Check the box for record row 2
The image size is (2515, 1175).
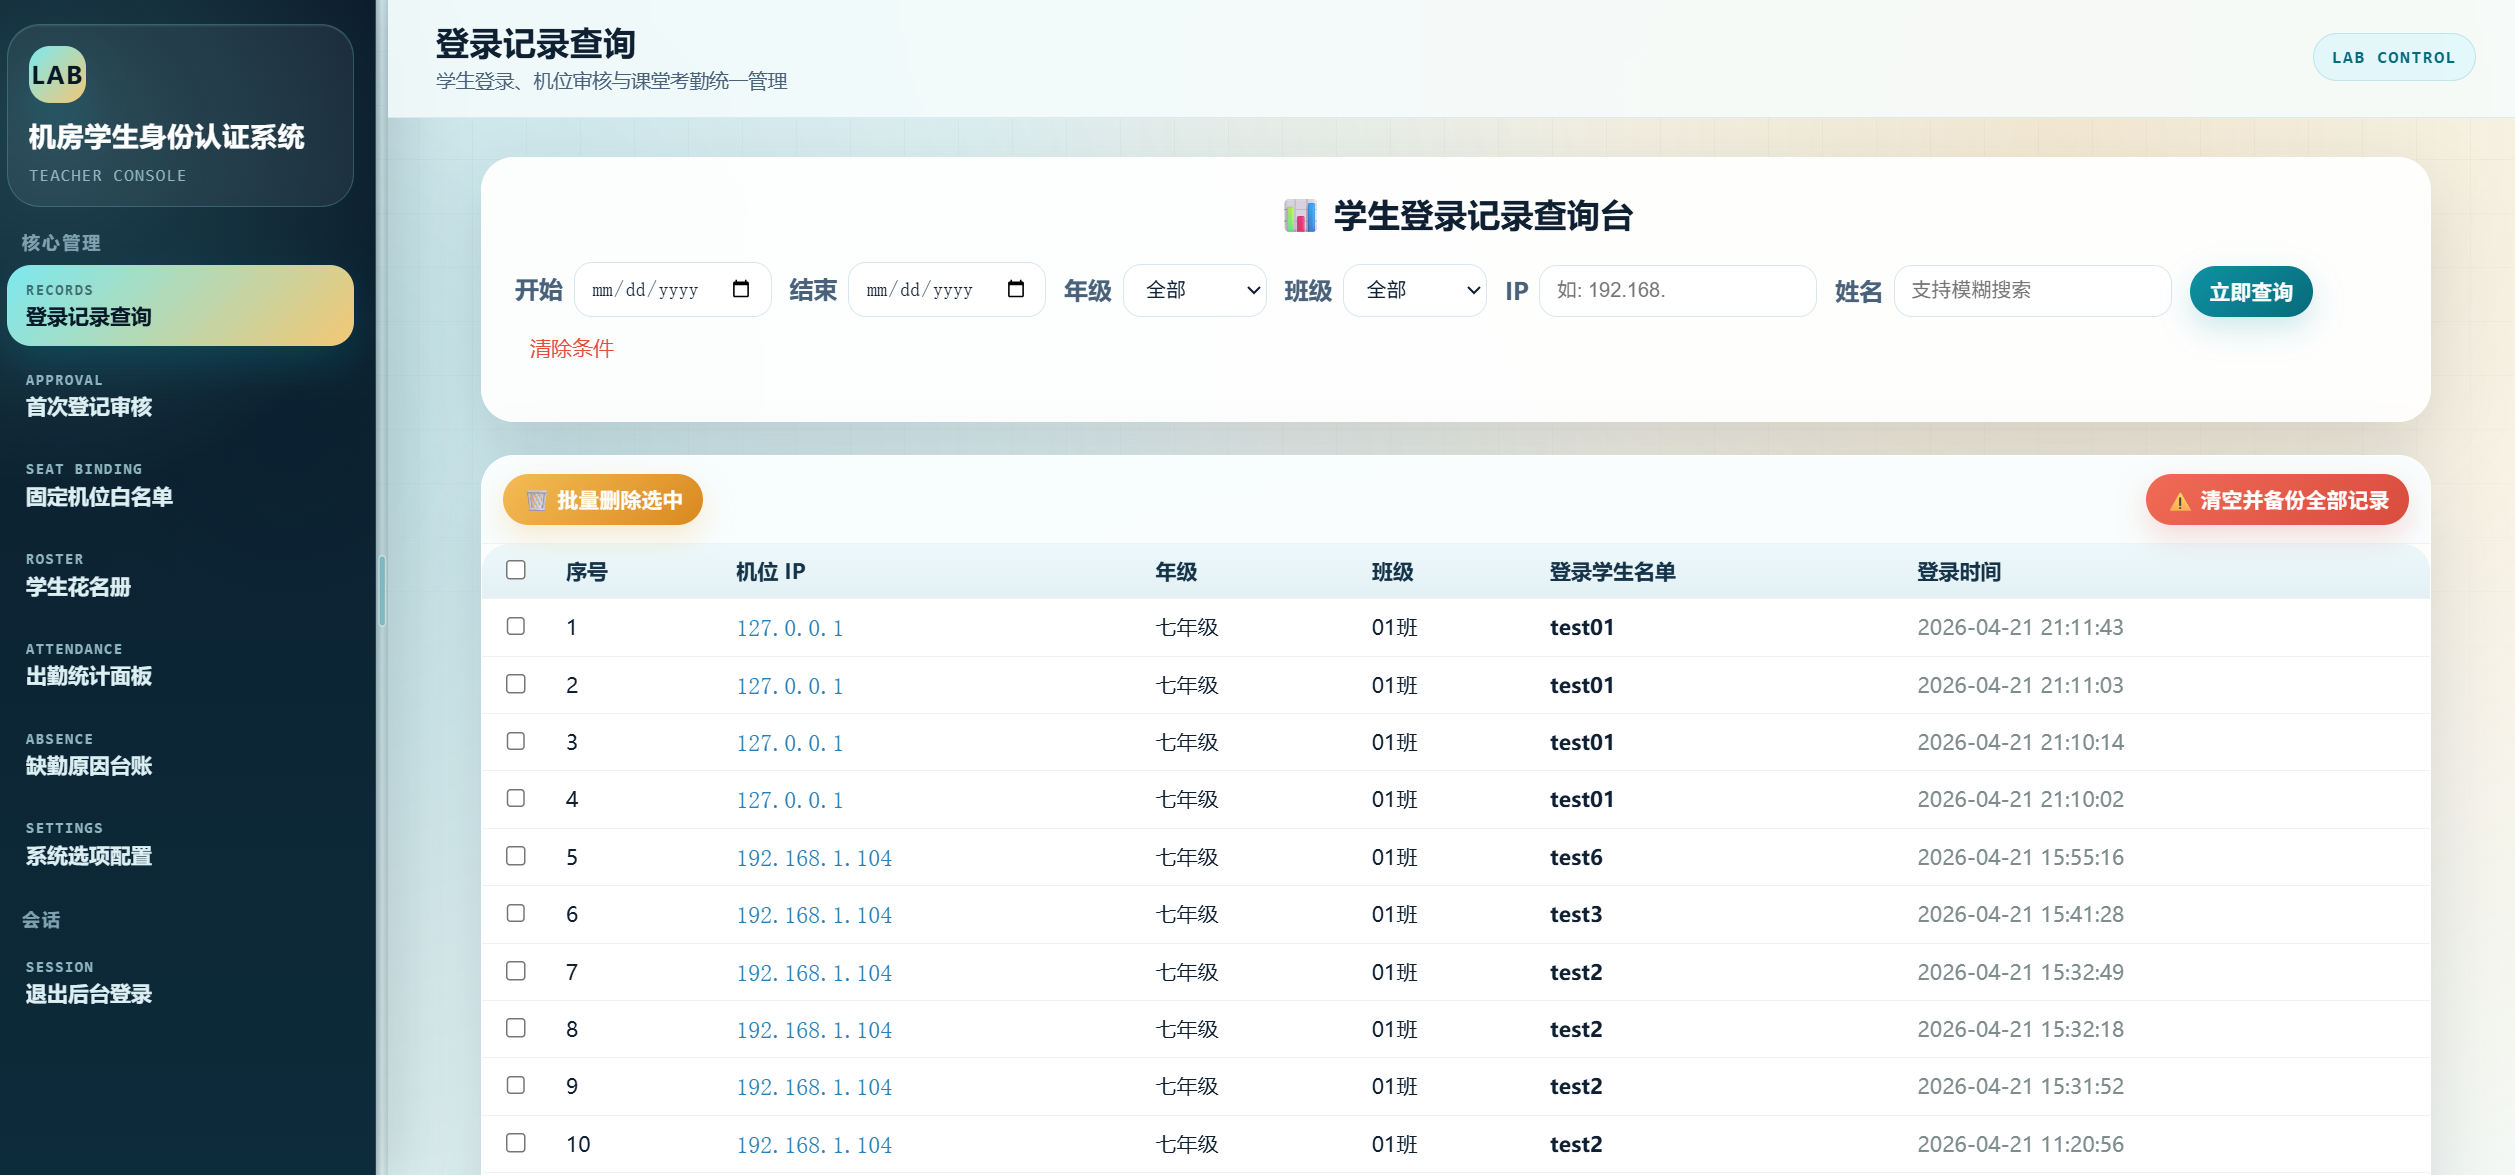pyautogui.click(x=516, y=684)
